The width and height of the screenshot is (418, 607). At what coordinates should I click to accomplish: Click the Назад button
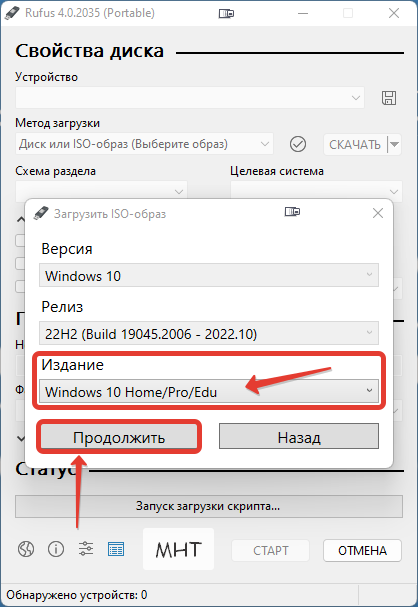pyautogui.click(x=299, y=436)
